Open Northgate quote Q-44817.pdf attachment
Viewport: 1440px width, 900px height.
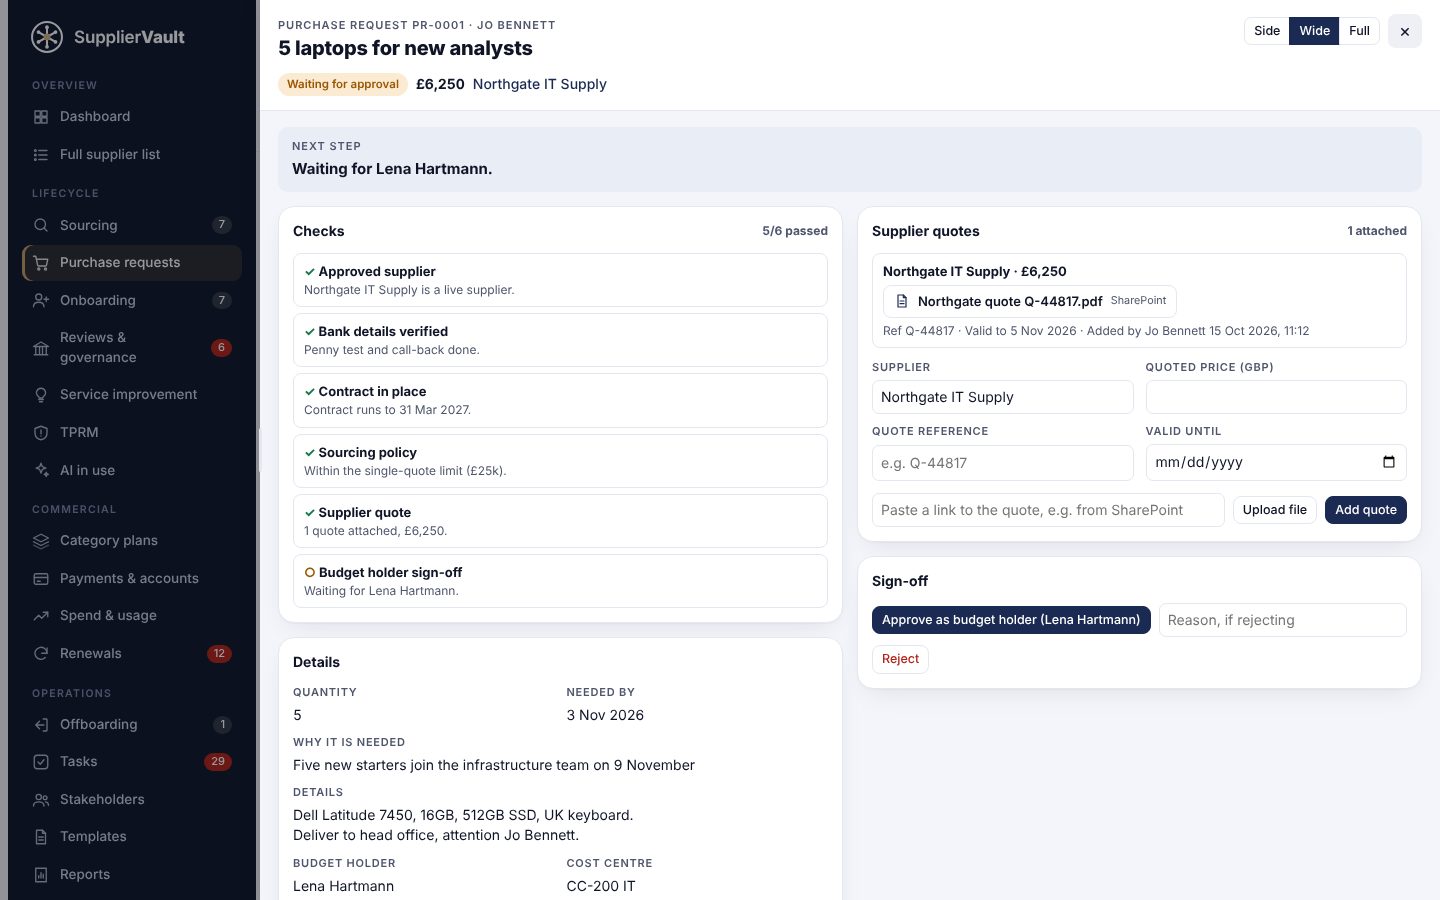pos(1029,301)
